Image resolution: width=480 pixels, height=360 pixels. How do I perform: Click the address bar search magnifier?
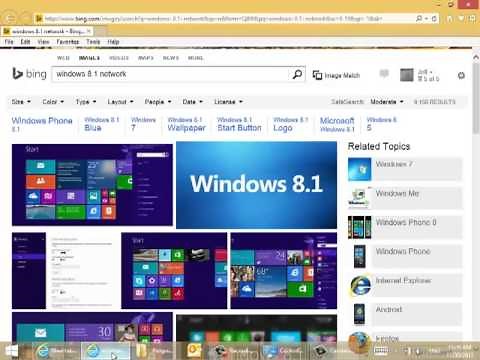[x=419, y=19]
